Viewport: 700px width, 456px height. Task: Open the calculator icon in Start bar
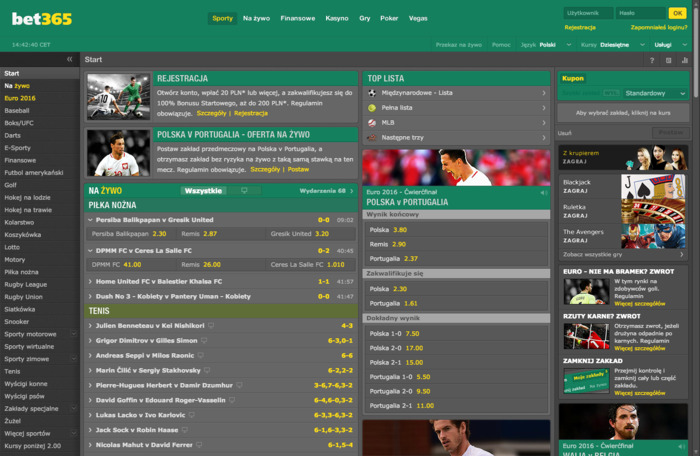click(668, 60)
